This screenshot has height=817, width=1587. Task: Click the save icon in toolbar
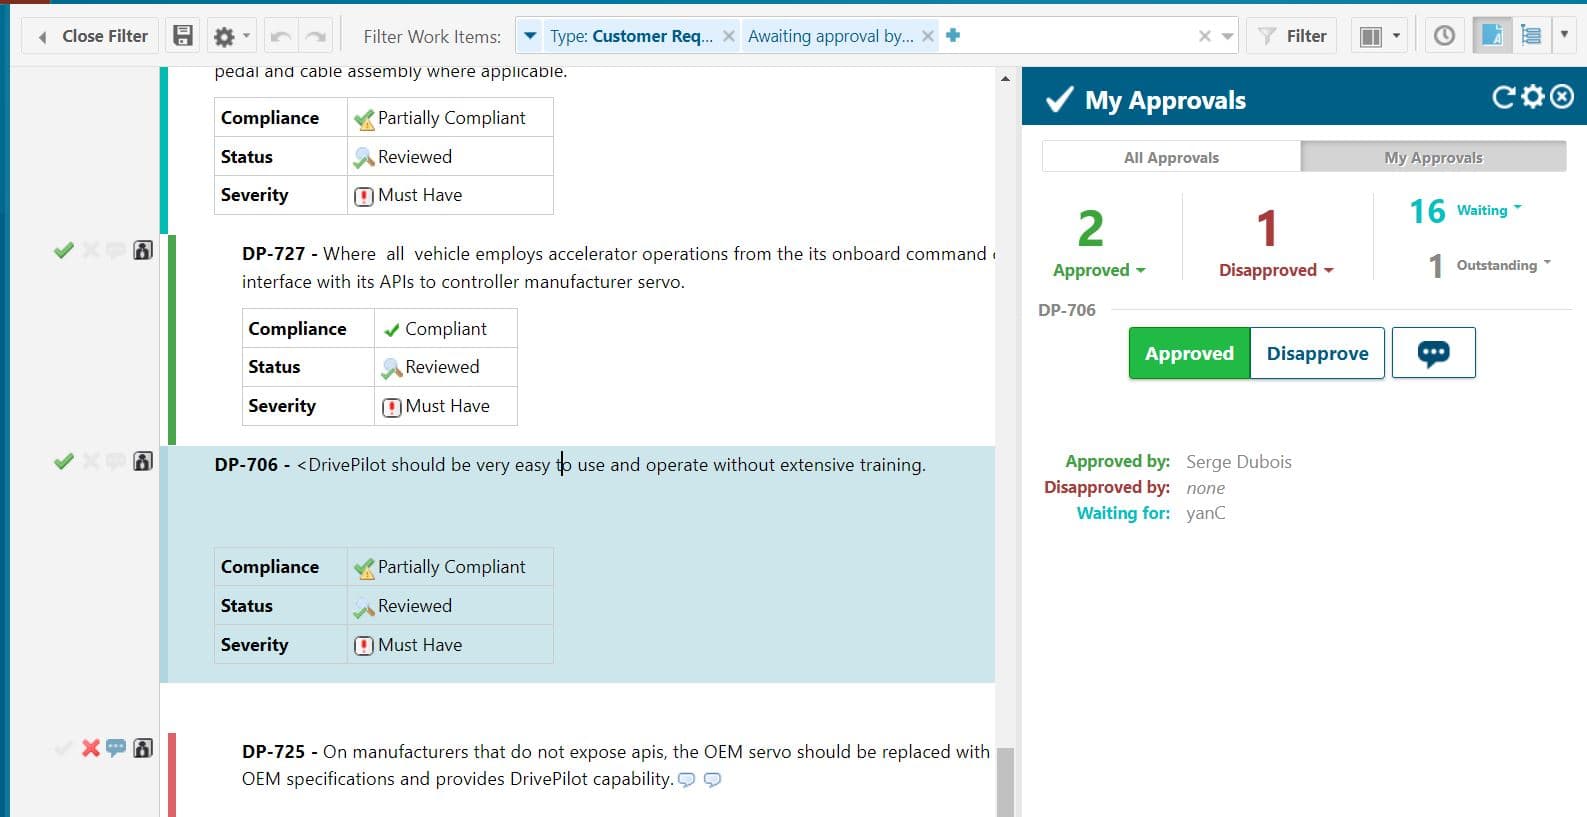[x=183, y=36]
